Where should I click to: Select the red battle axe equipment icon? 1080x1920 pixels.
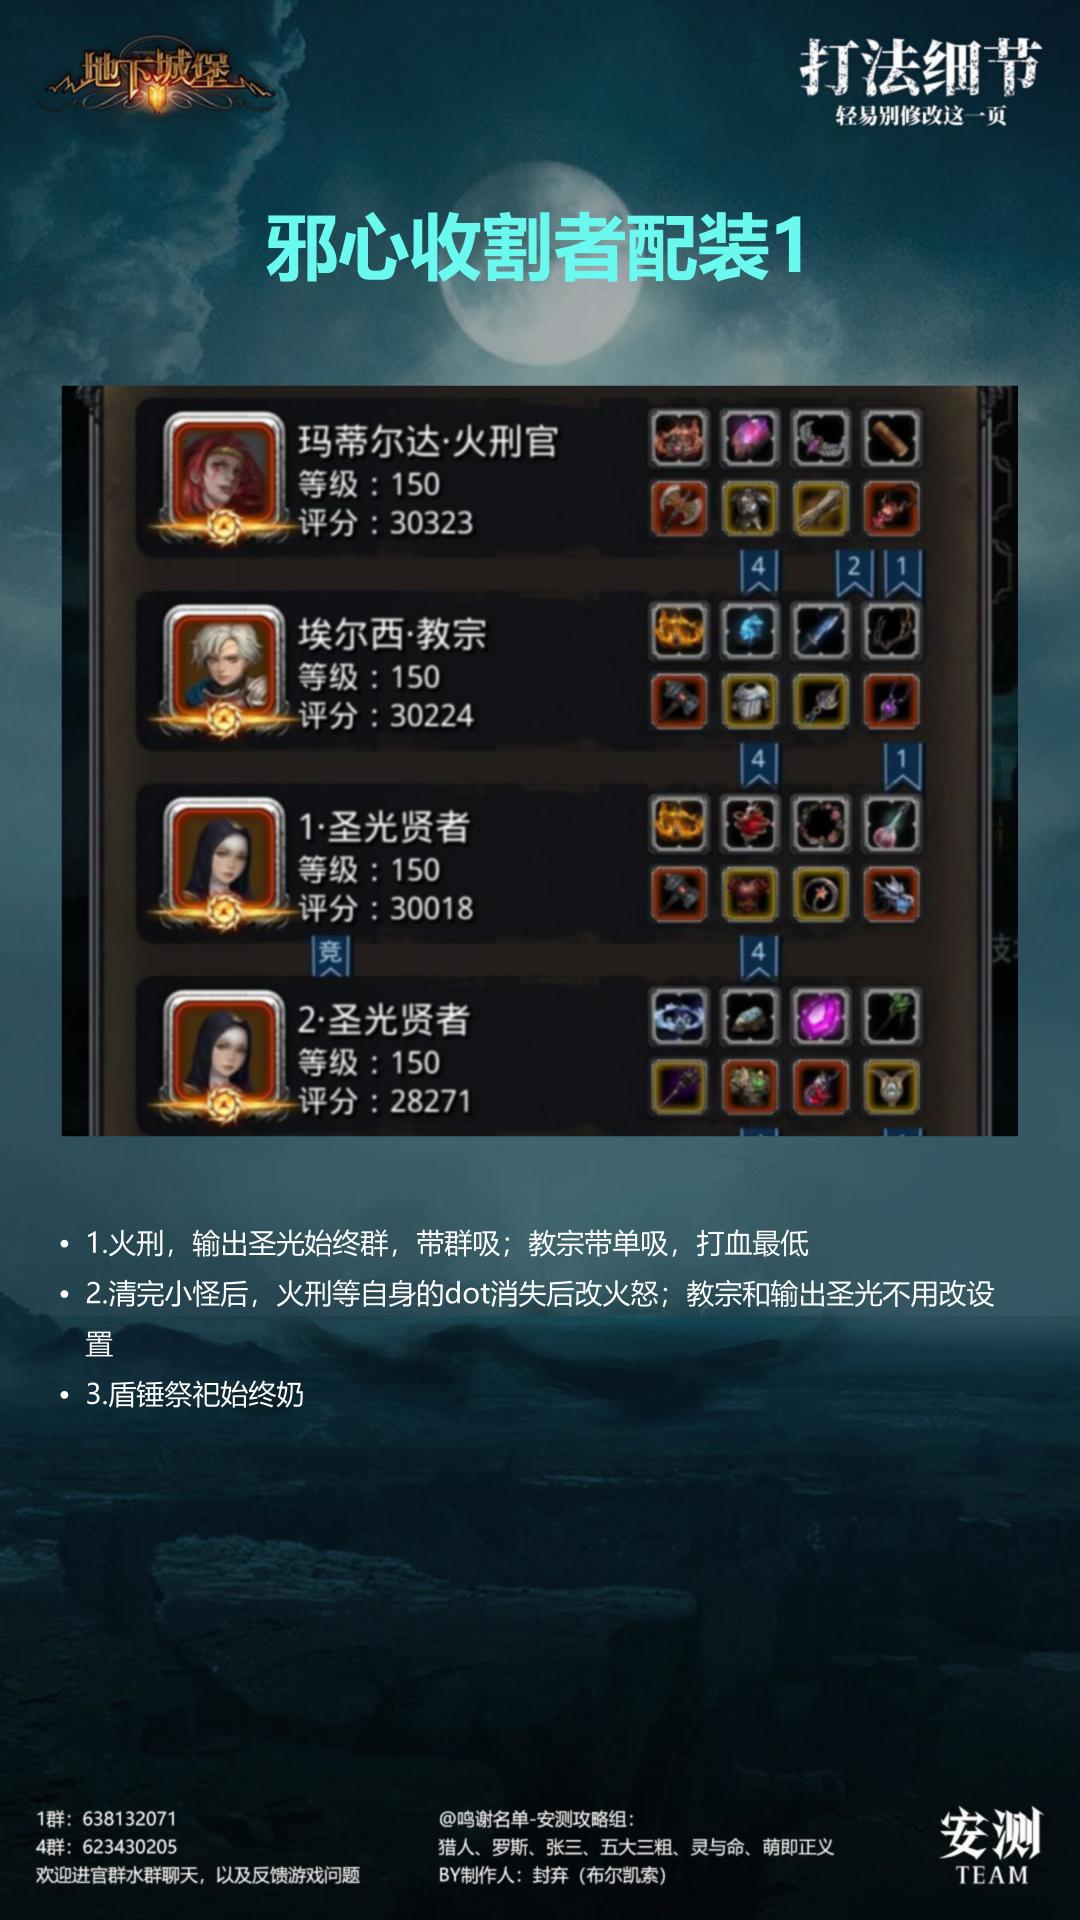point(679,508)
